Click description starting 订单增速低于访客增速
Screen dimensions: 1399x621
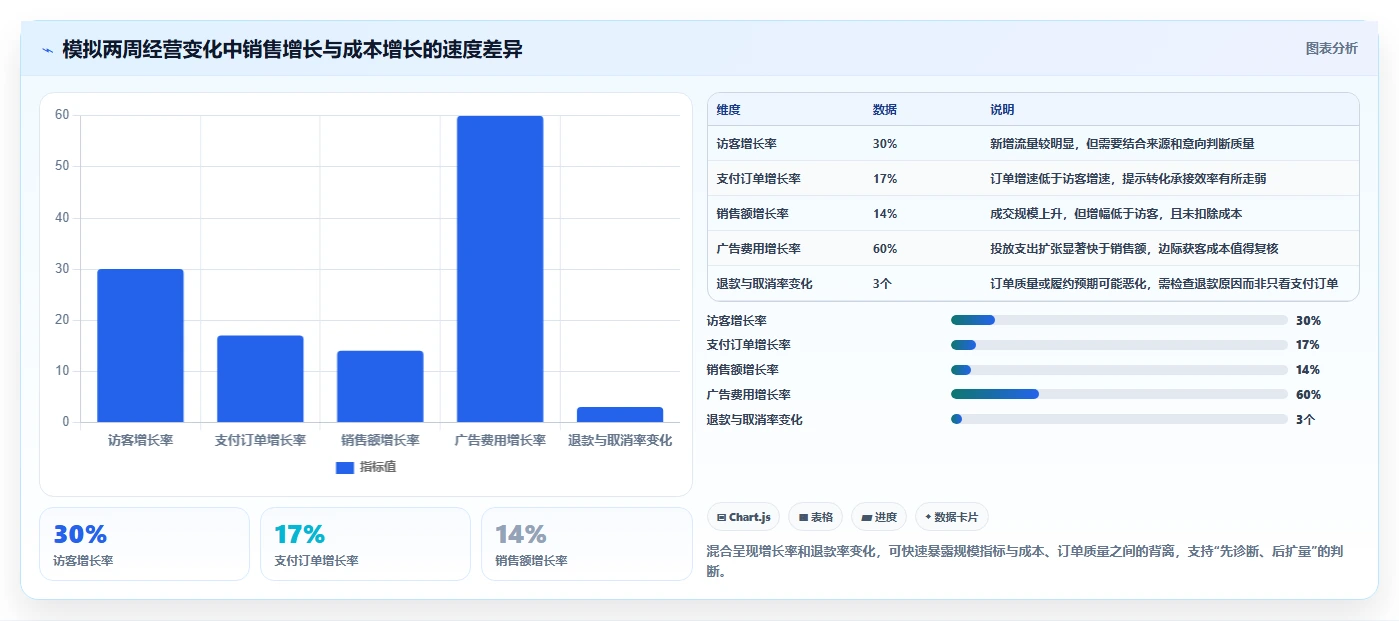[1129, 178]
